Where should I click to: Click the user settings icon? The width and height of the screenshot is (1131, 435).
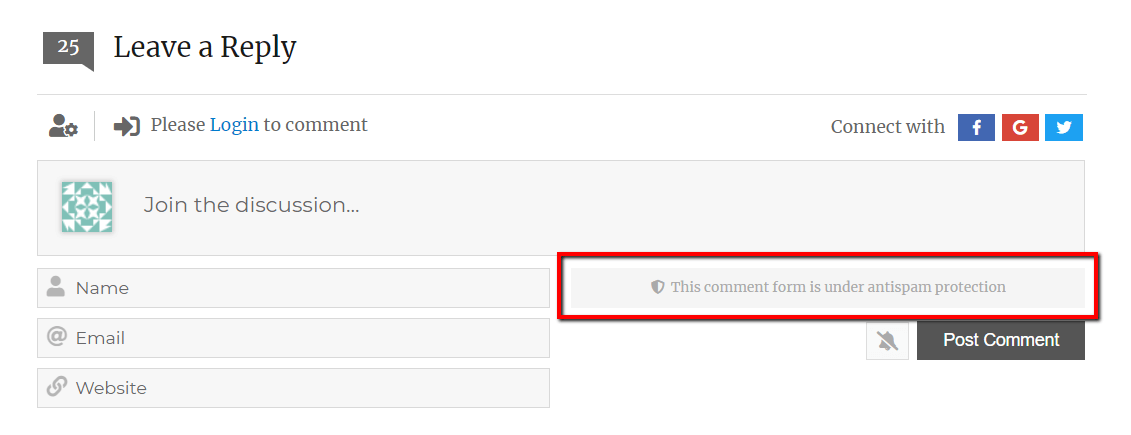(x=63, y=126)
